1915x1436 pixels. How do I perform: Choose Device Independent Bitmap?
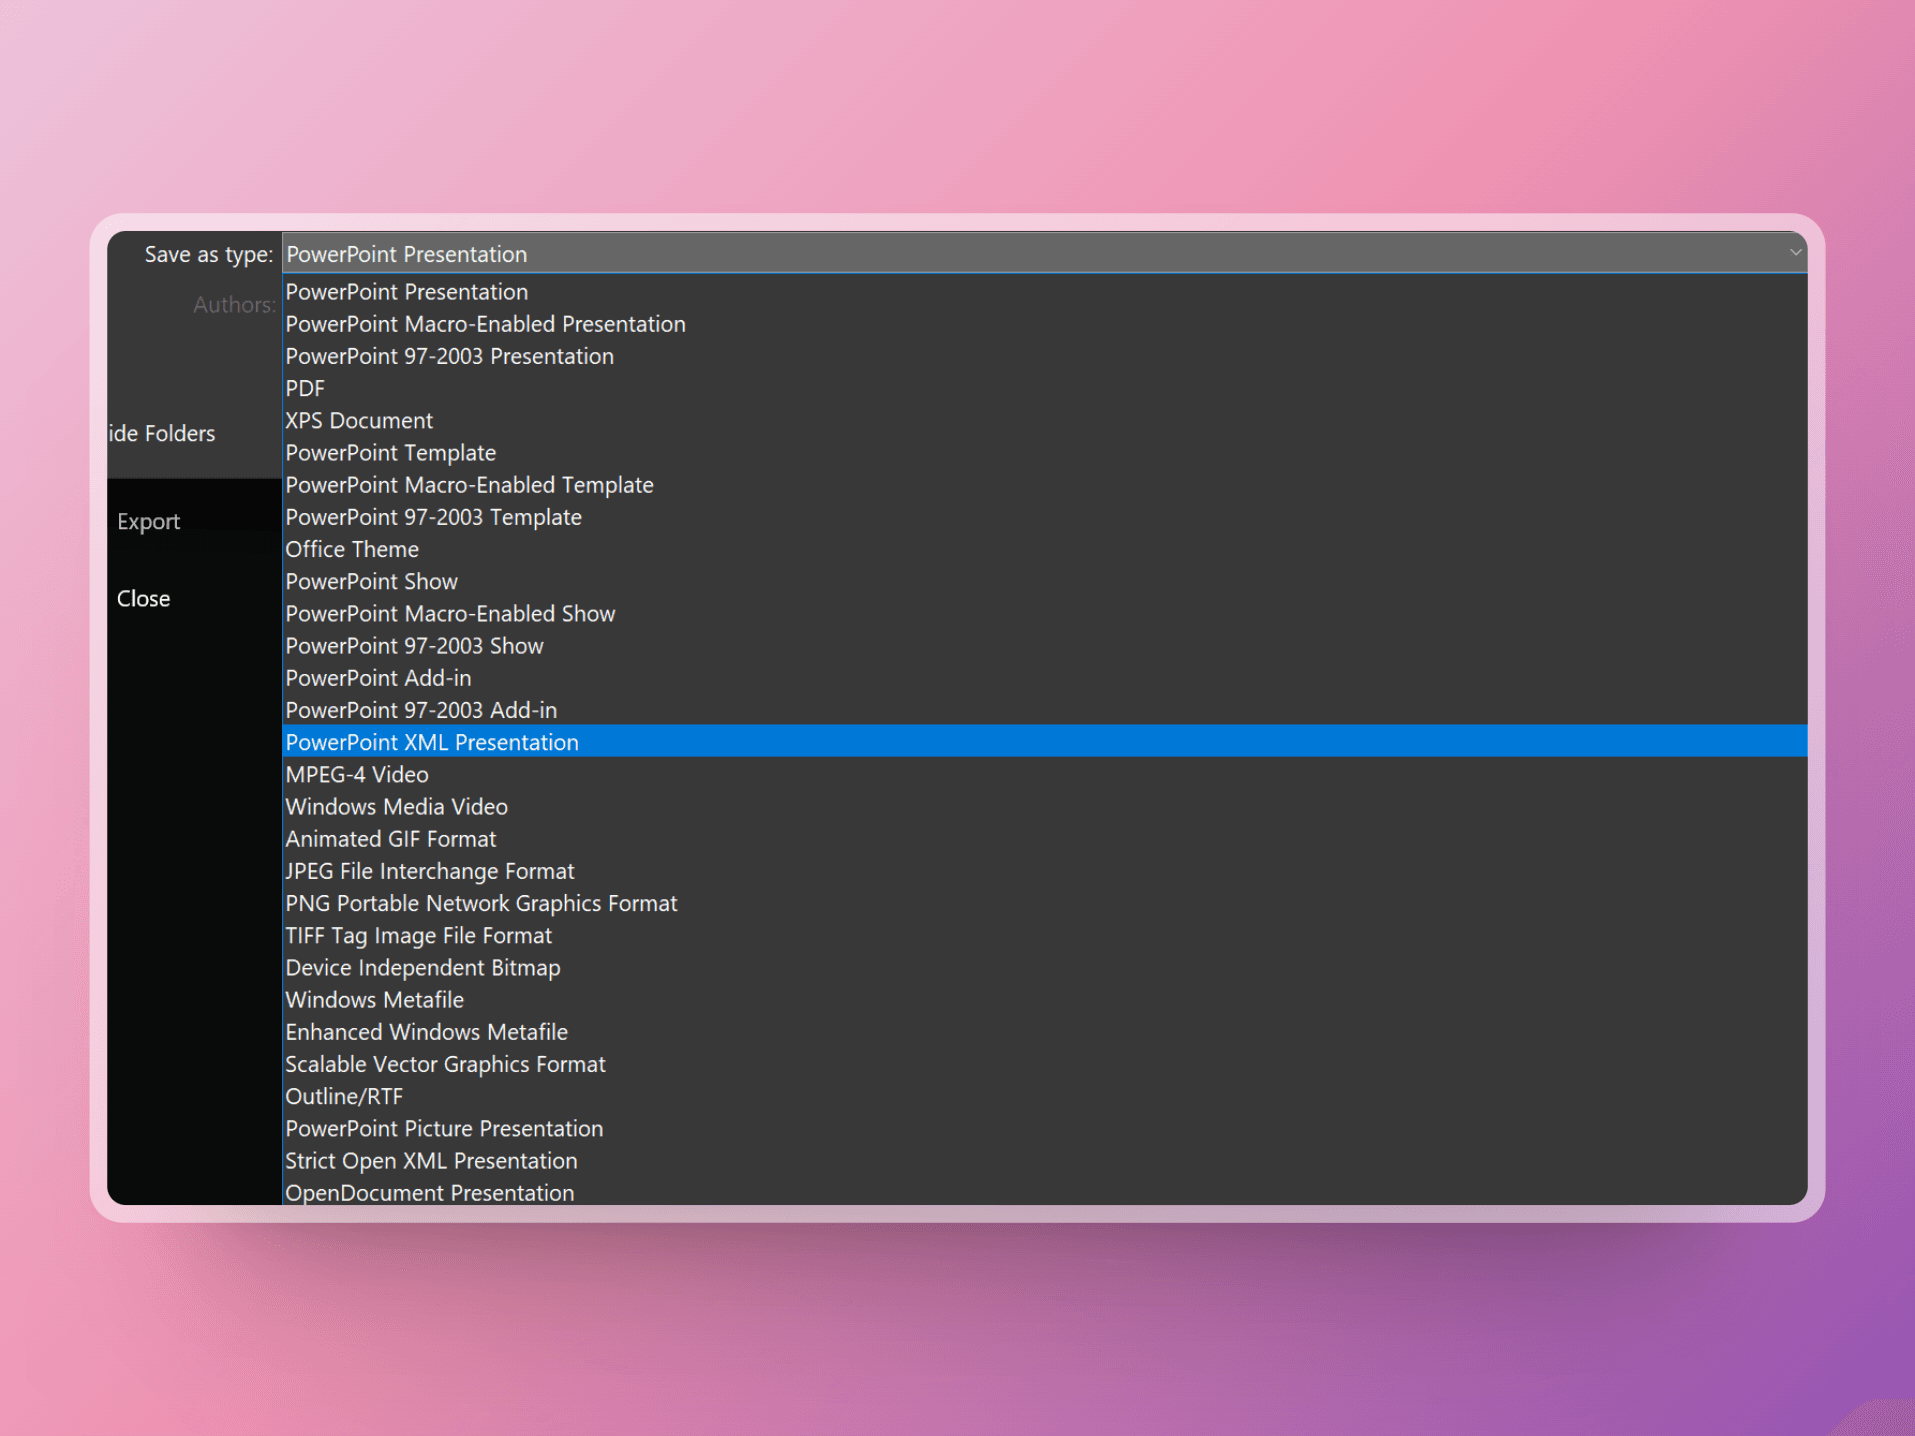1044,968
